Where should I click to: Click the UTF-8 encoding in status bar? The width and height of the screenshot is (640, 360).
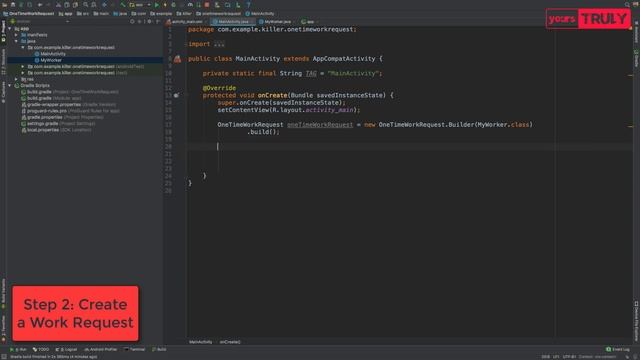pos(569,357)
